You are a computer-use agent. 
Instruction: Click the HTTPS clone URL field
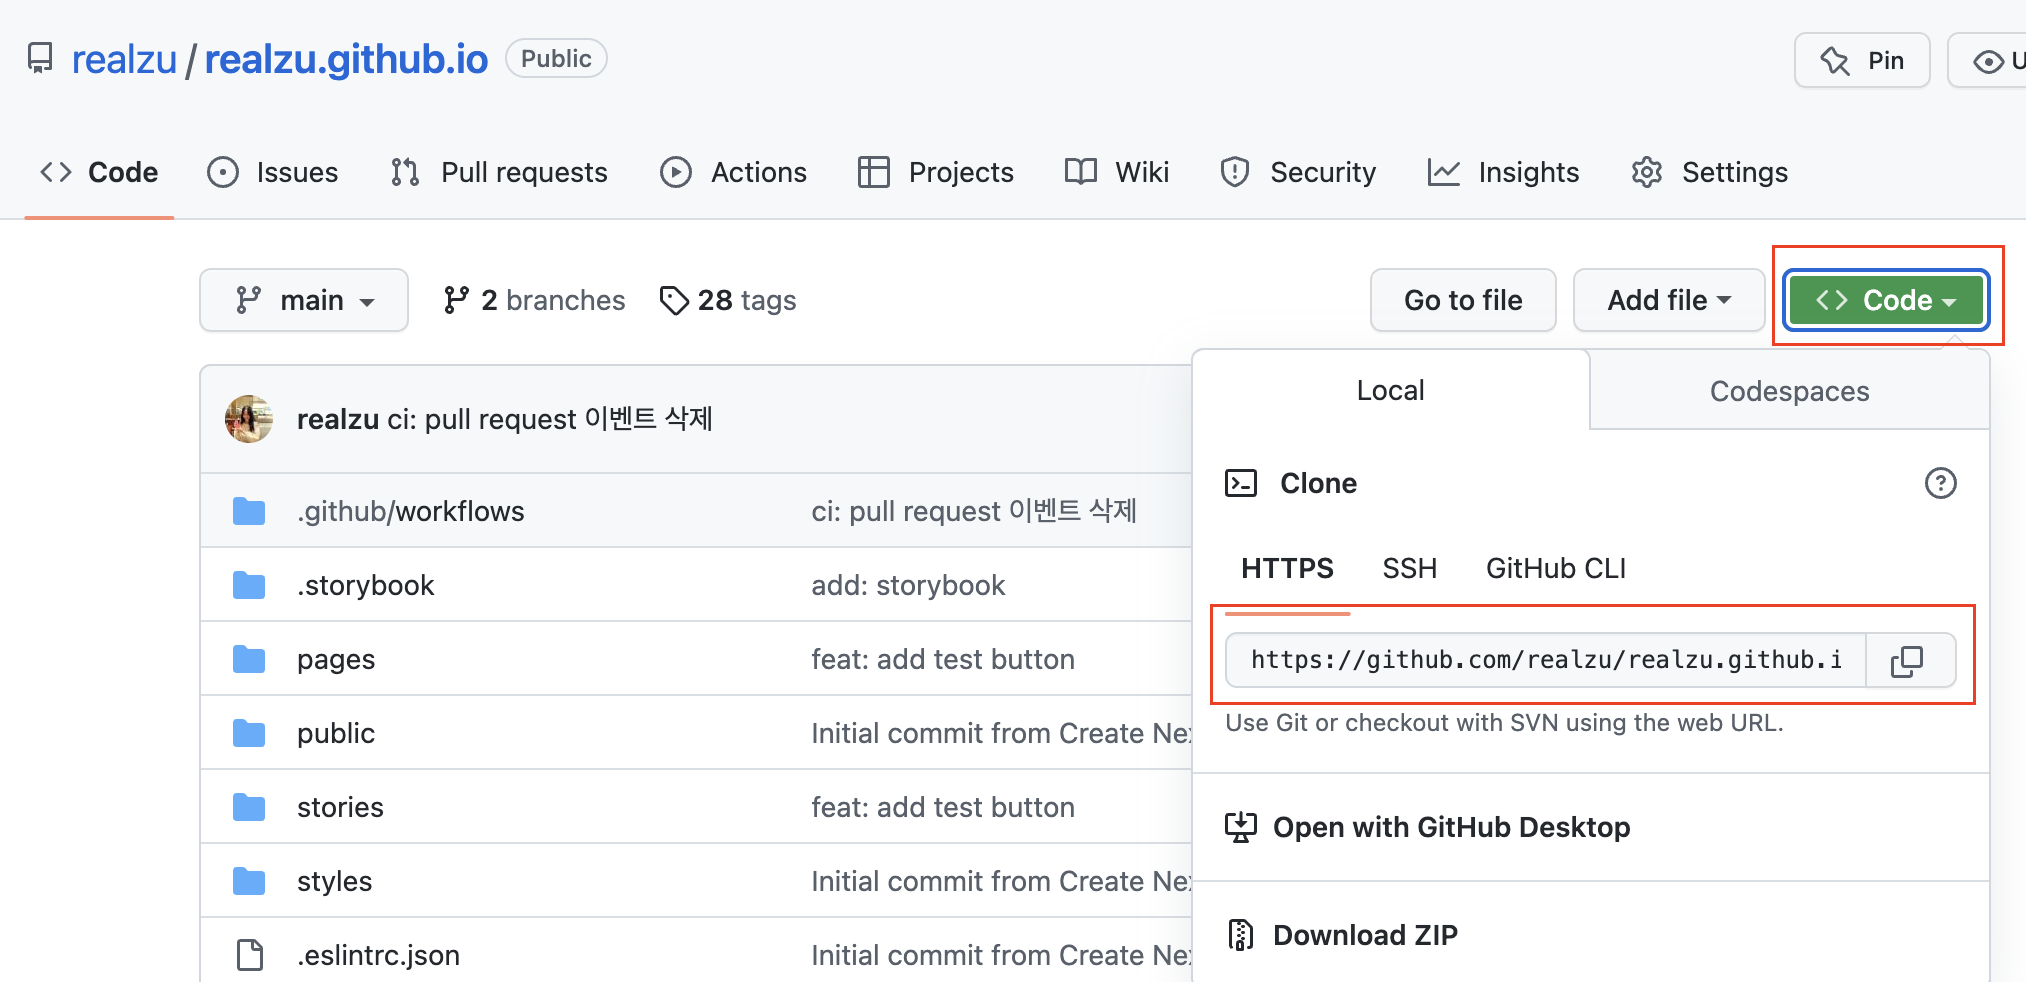(x=1546, y=660)
